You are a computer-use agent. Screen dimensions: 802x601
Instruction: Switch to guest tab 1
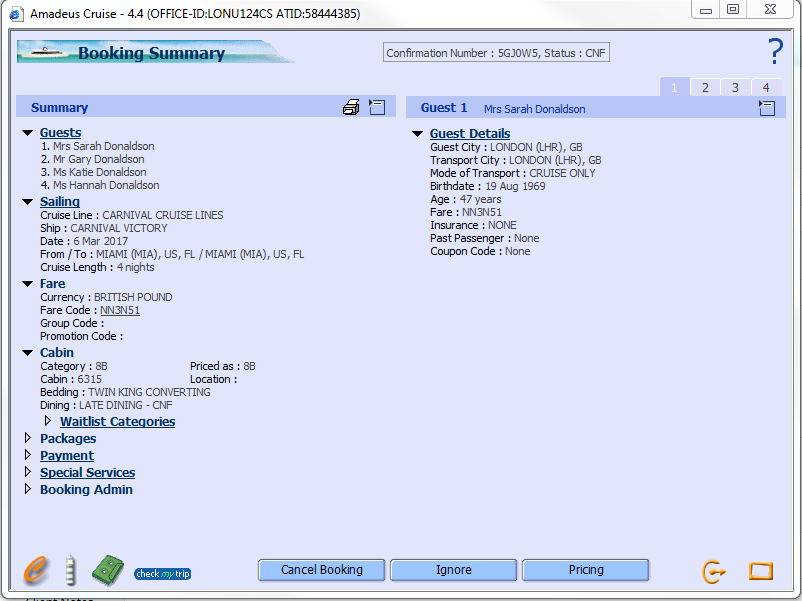point(674,87)
